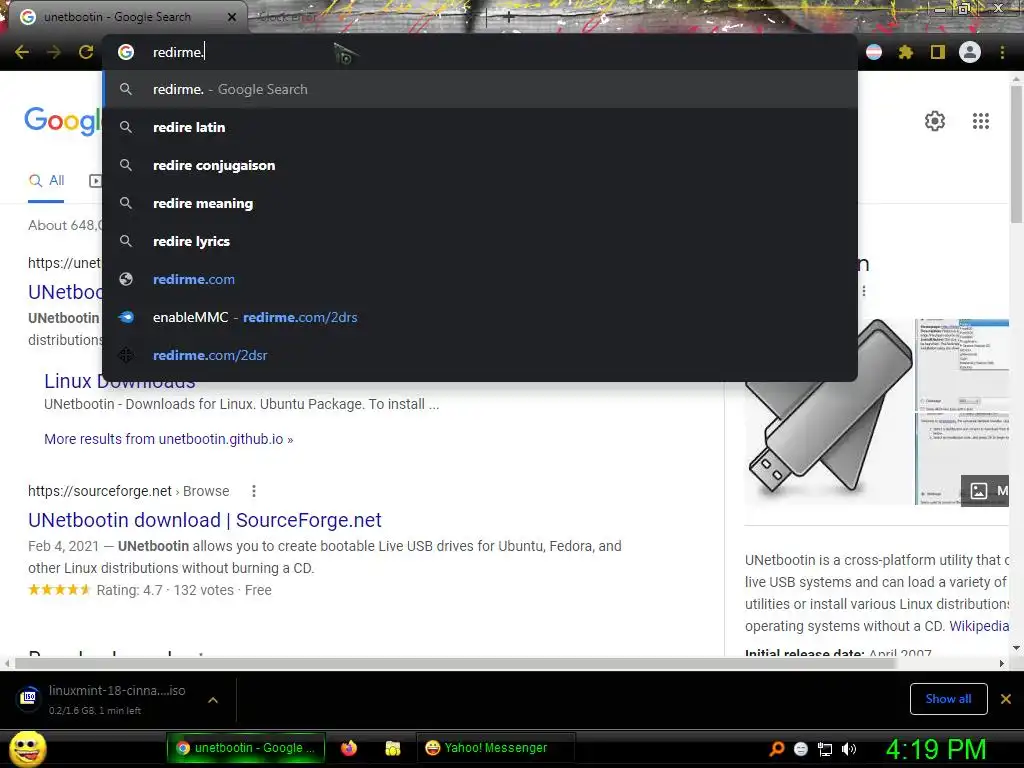Viewport: 1024px width, 768px height.
Task: Open Yahoo! Messenger from taskbar
Action: click(x=496, y=748)
